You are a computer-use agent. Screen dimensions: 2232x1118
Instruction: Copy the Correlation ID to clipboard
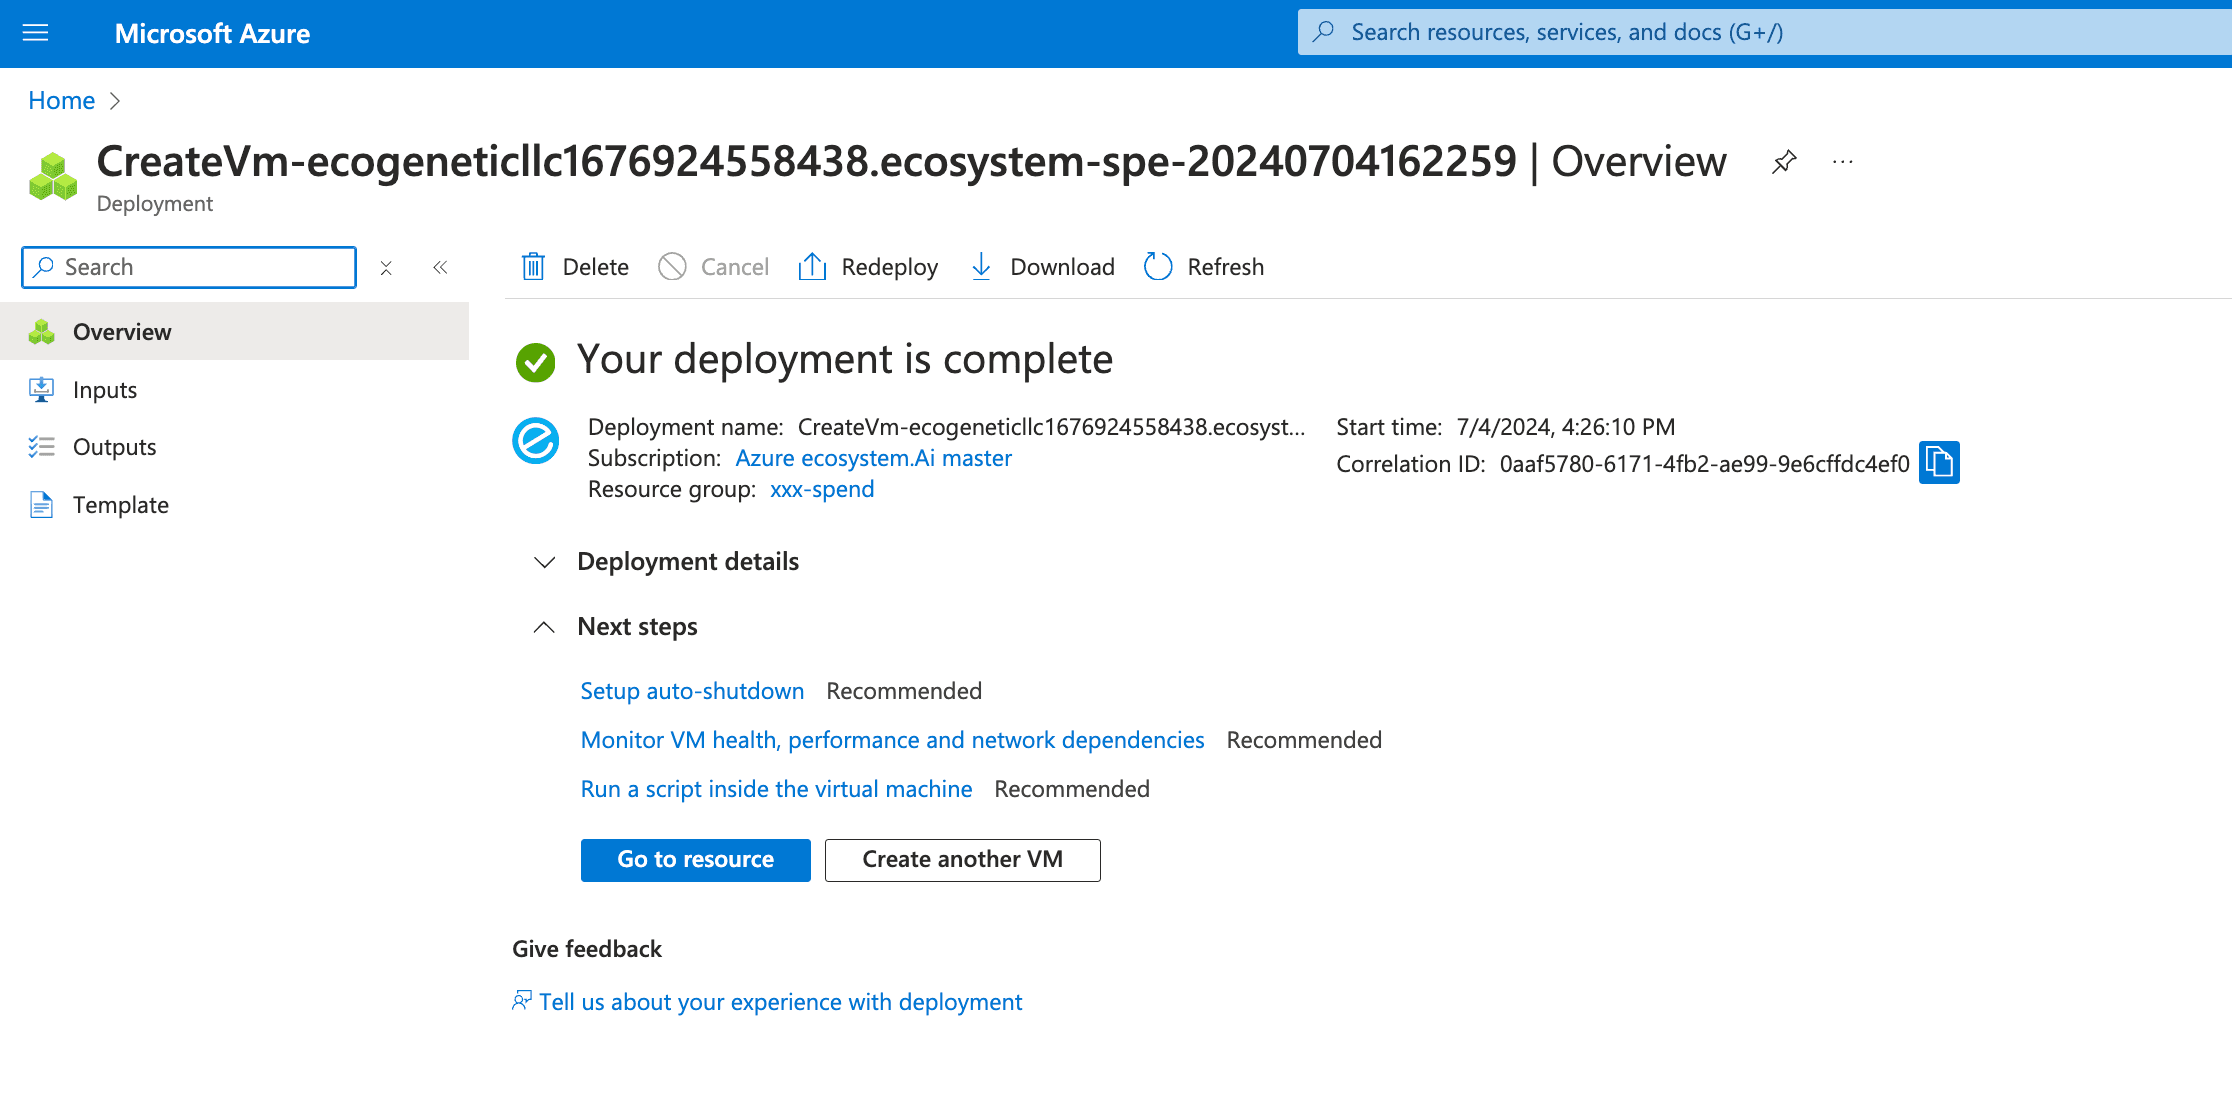(x=1938, y=463)
